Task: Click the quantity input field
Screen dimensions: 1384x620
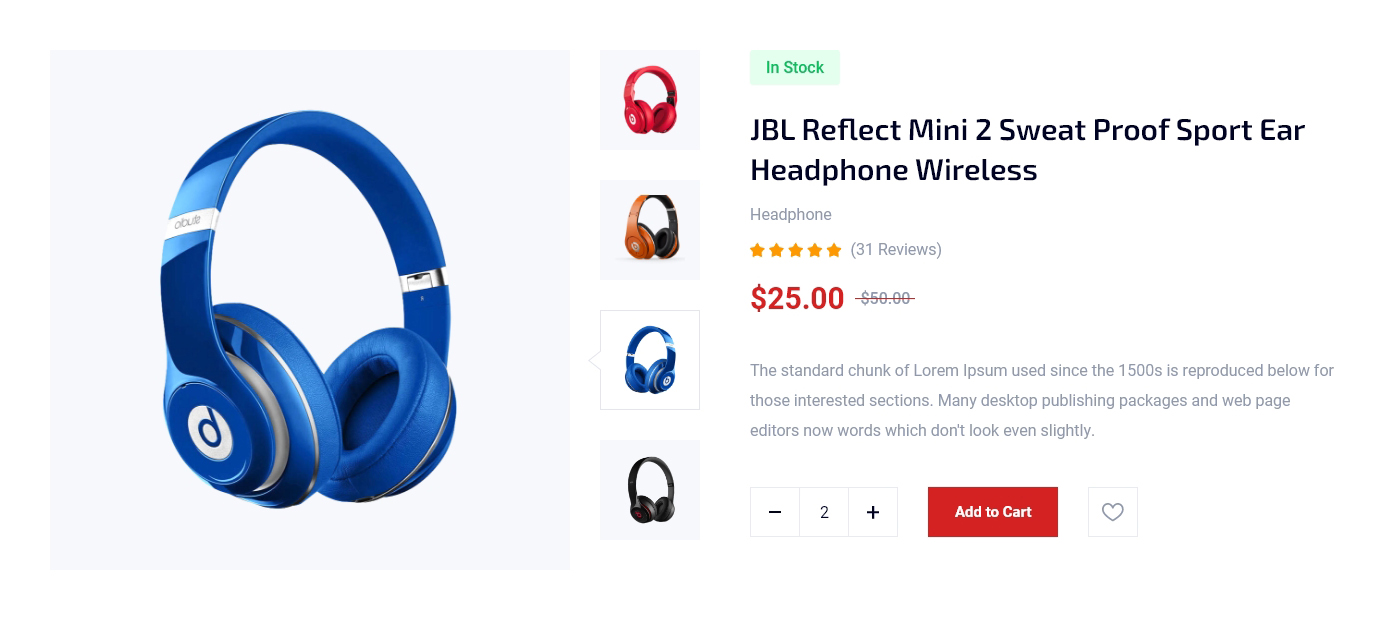Action: pos(824,512)
